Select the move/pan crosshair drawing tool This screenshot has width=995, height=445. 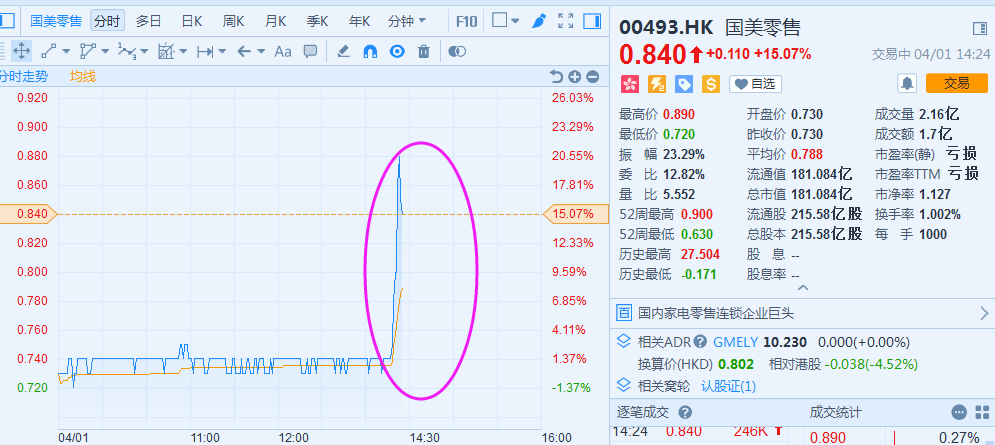click(21, 51)
